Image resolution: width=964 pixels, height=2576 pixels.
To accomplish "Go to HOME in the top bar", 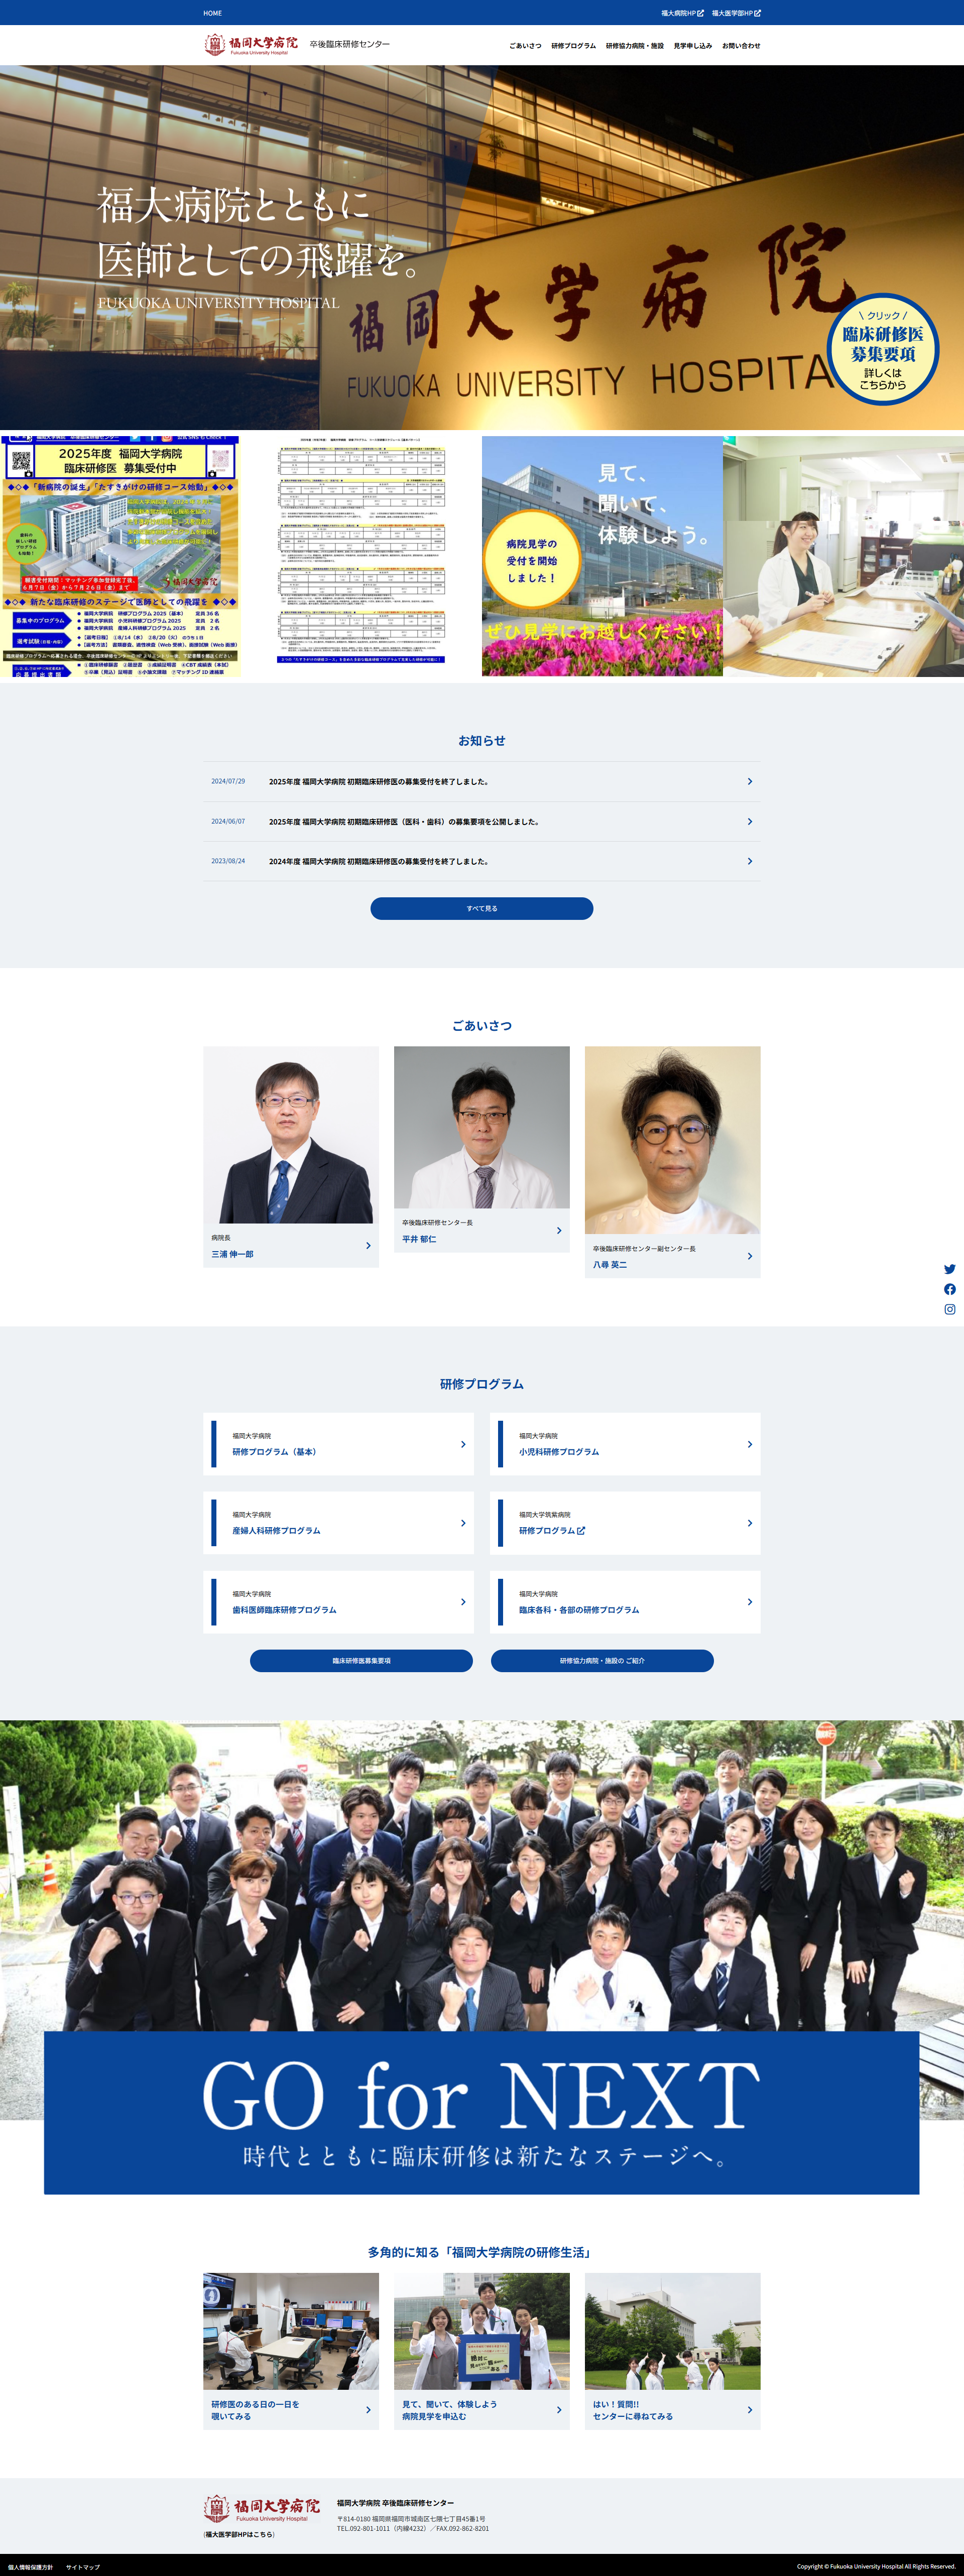I will [212, 13].
